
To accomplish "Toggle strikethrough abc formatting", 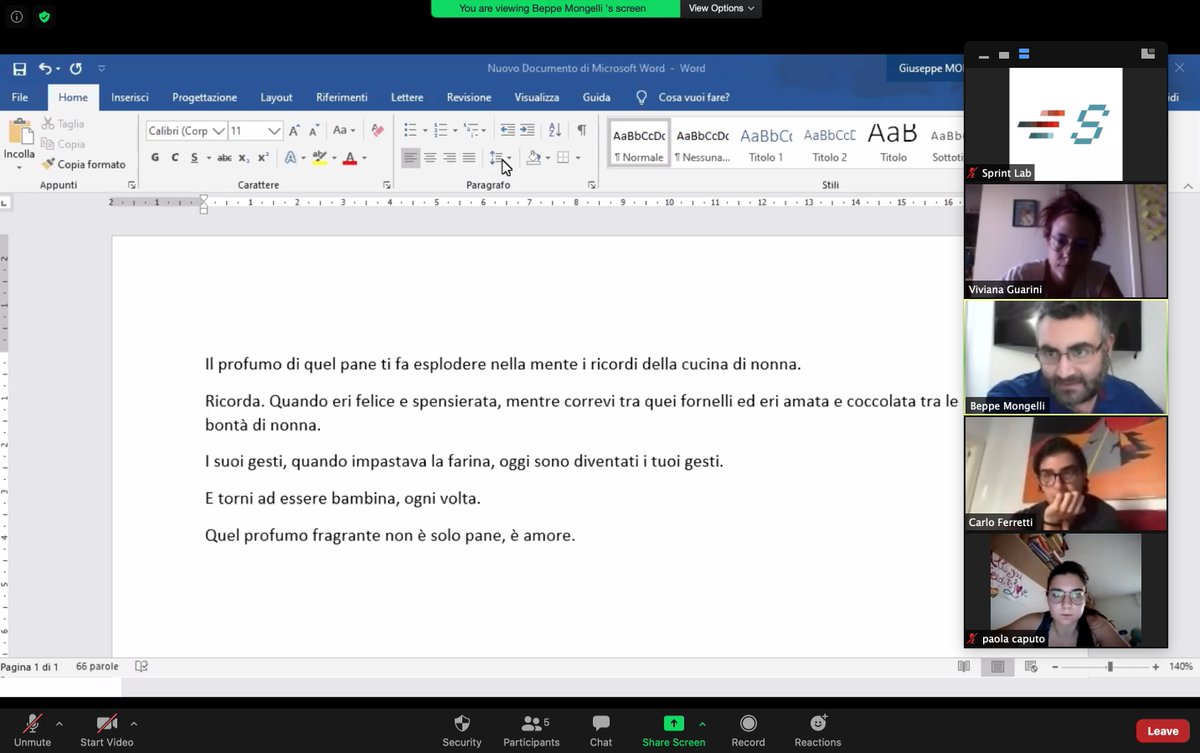I will click(224, 158).
